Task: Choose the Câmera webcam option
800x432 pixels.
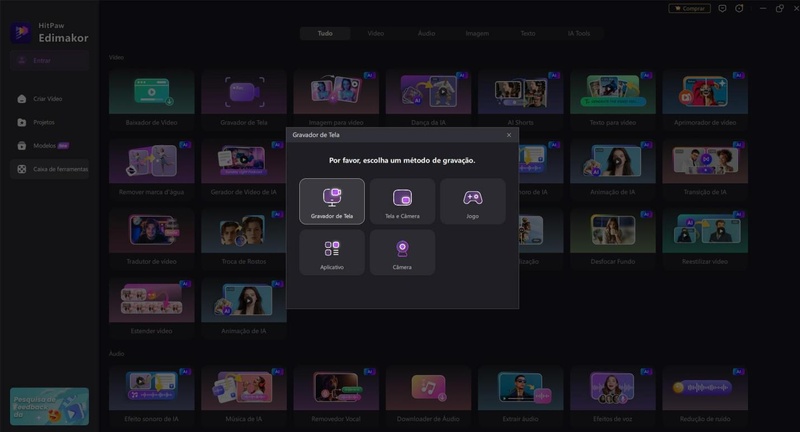Action: pos(402,252)
